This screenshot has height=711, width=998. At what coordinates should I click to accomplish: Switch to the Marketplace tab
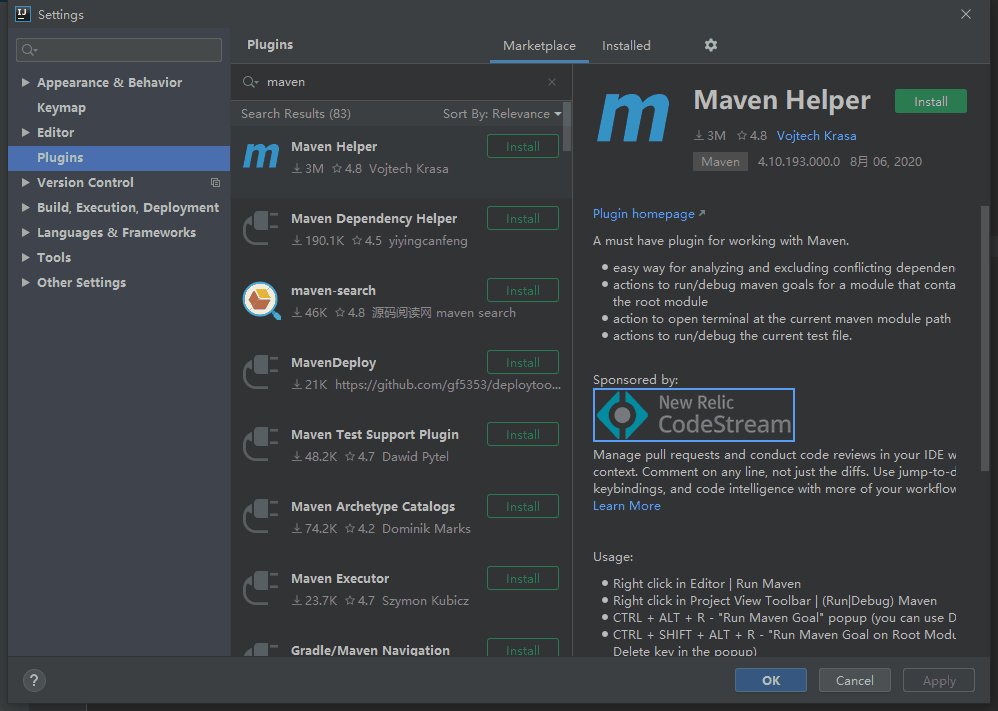[539, 46]
